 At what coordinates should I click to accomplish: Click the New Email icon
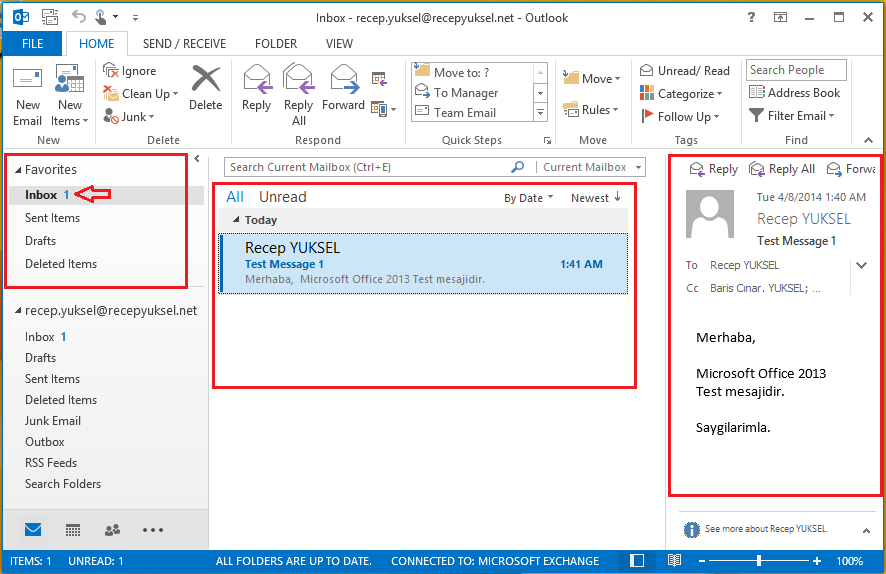[x=27, y=80]
